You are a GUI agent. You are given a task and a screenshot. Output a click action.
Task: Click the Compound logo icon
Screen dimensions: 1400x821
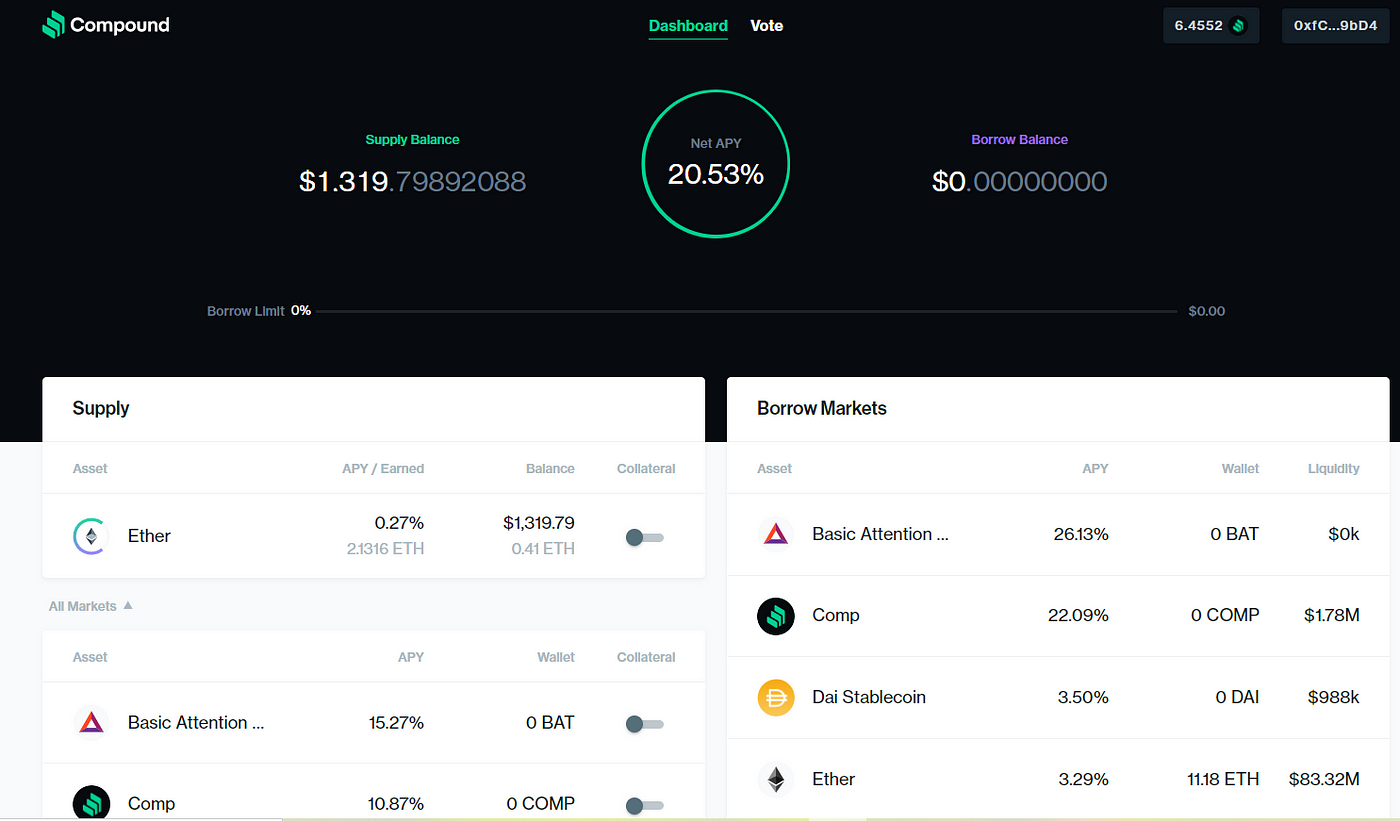(53, 25)
